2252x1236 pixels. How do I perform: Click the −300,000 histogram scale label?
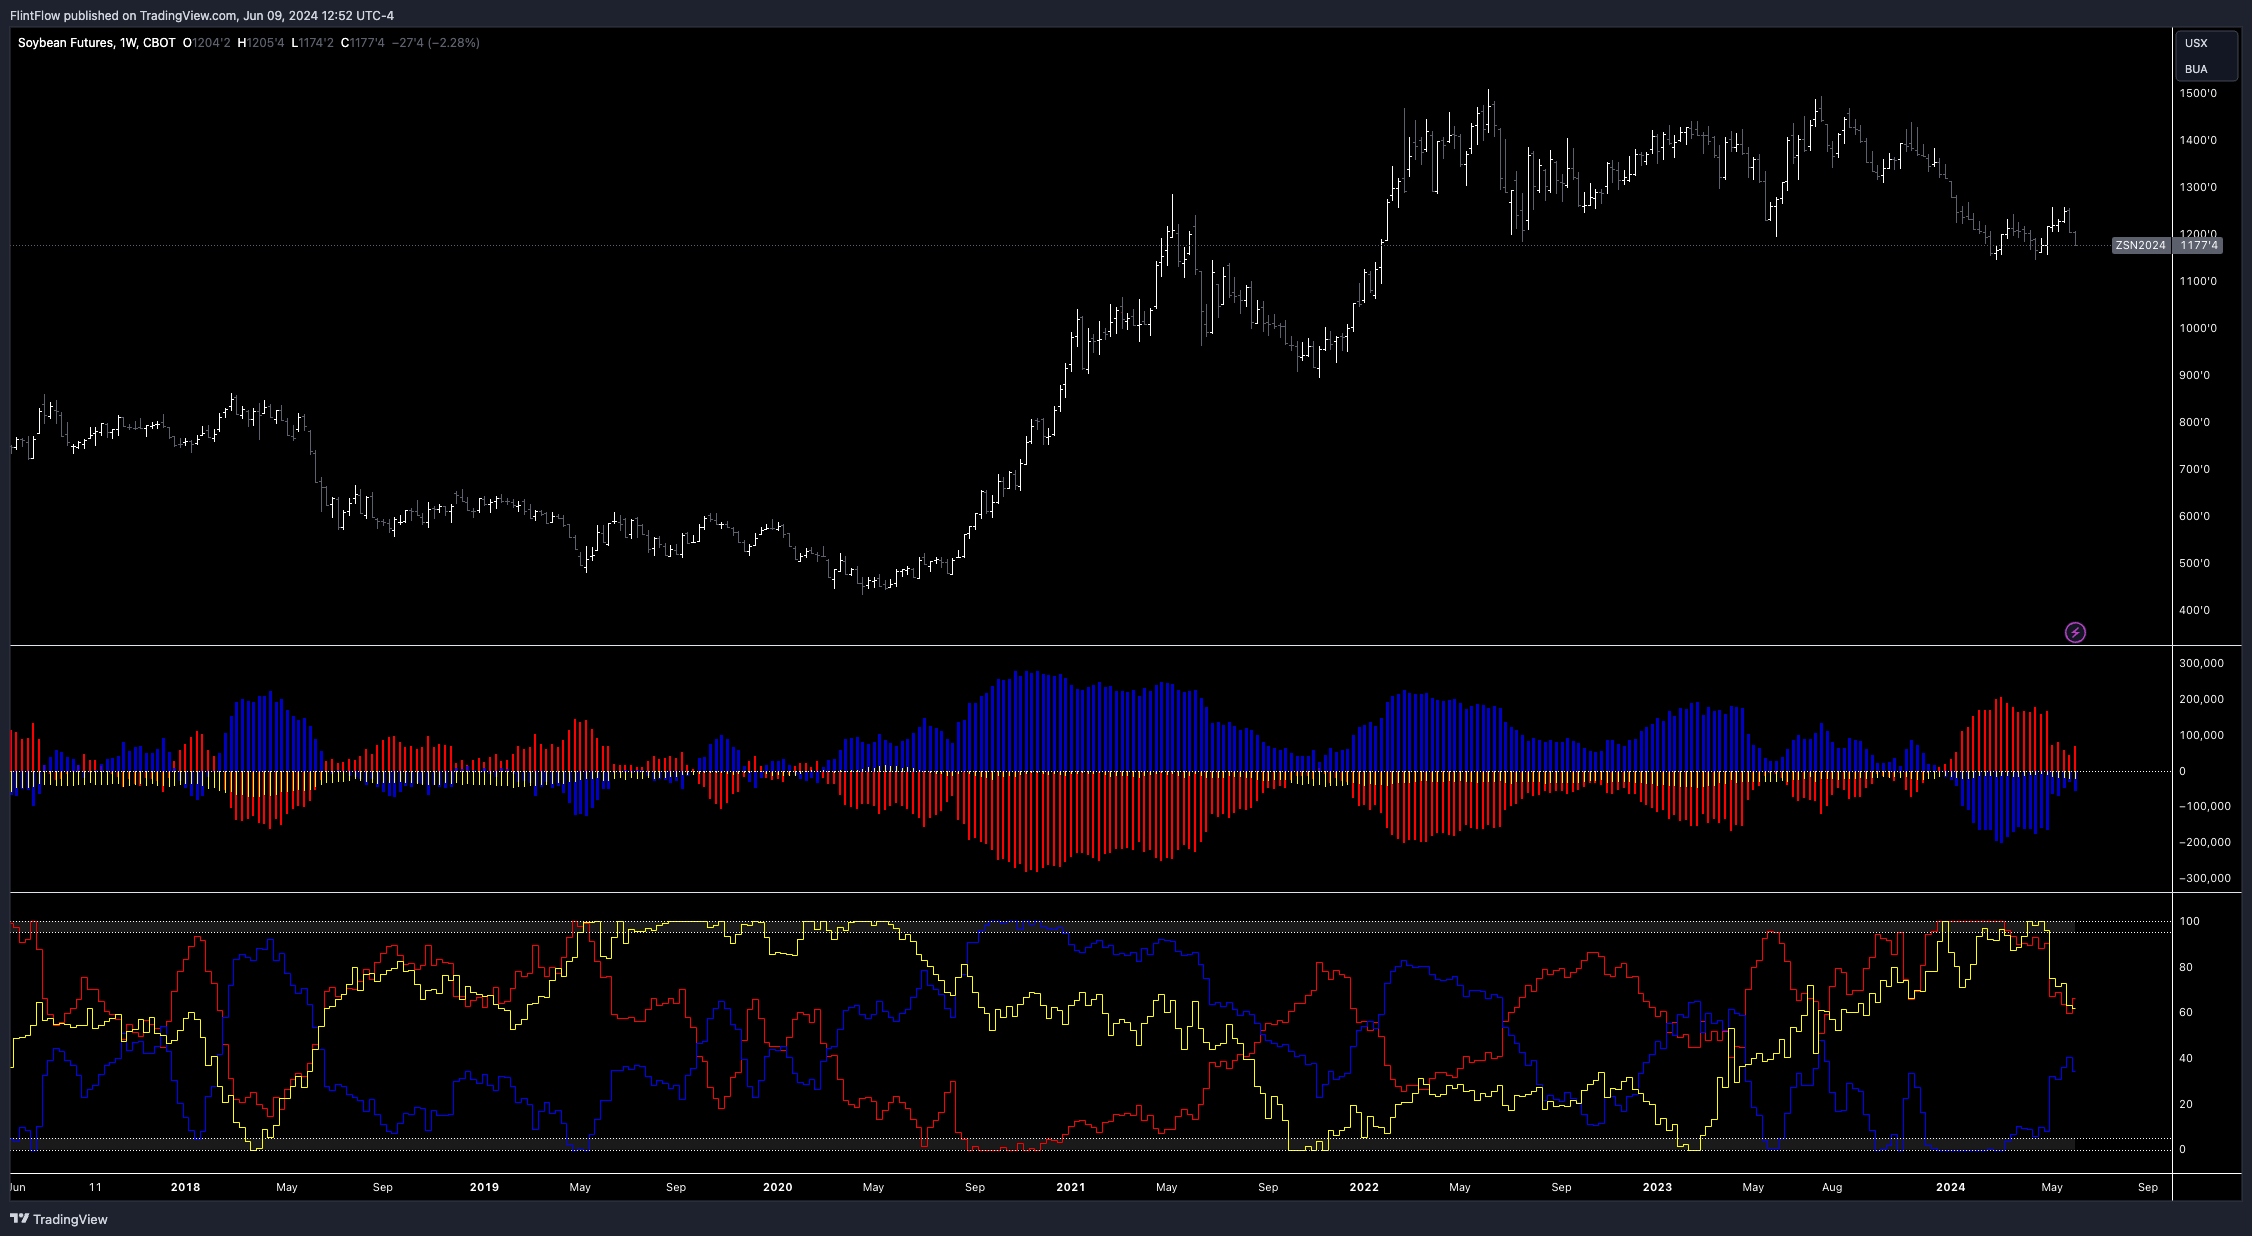[x=2204, y=878]
